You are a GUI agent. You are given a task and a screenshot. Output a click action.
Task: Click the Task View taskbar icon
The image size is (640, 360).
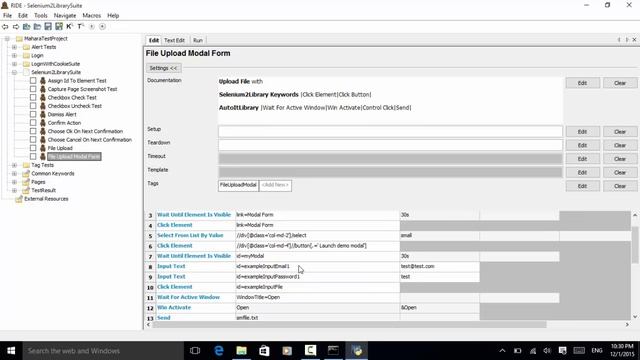(x=195, y=351)
